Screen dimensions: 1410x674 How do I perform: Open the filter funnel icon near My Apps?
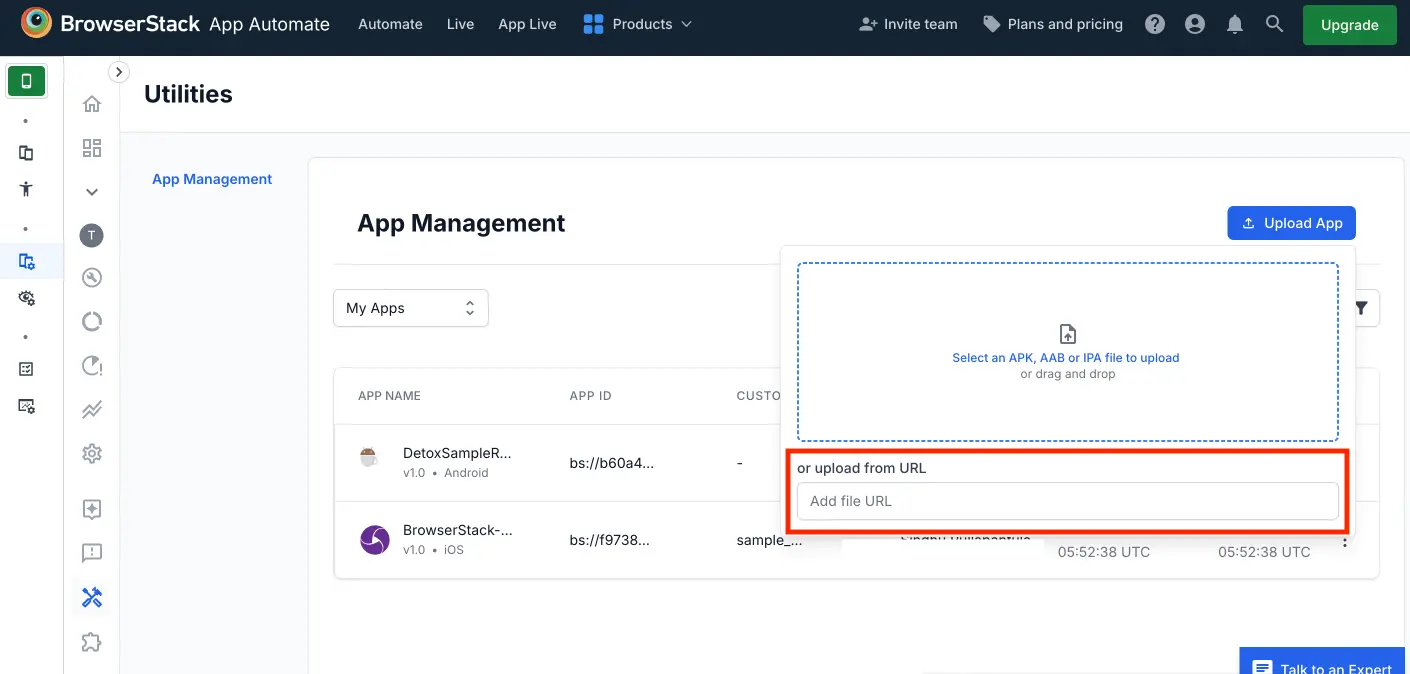point(1361,308)
